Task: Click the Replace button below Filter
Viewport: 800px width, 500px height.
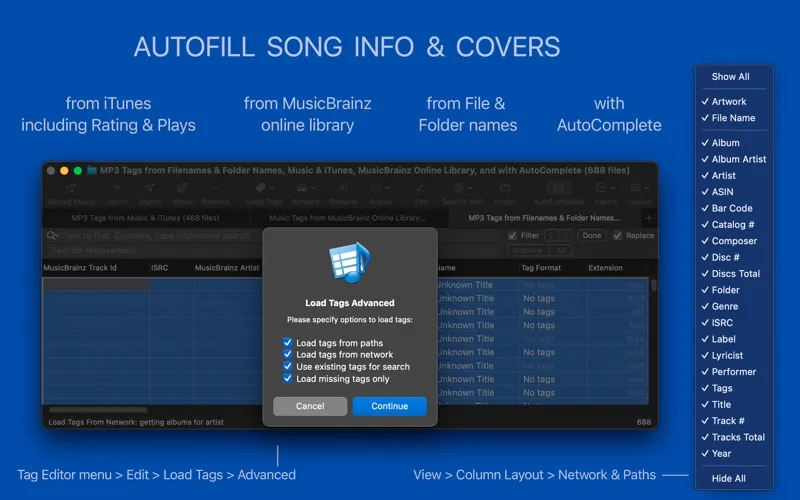Action: tap(528, 250)
